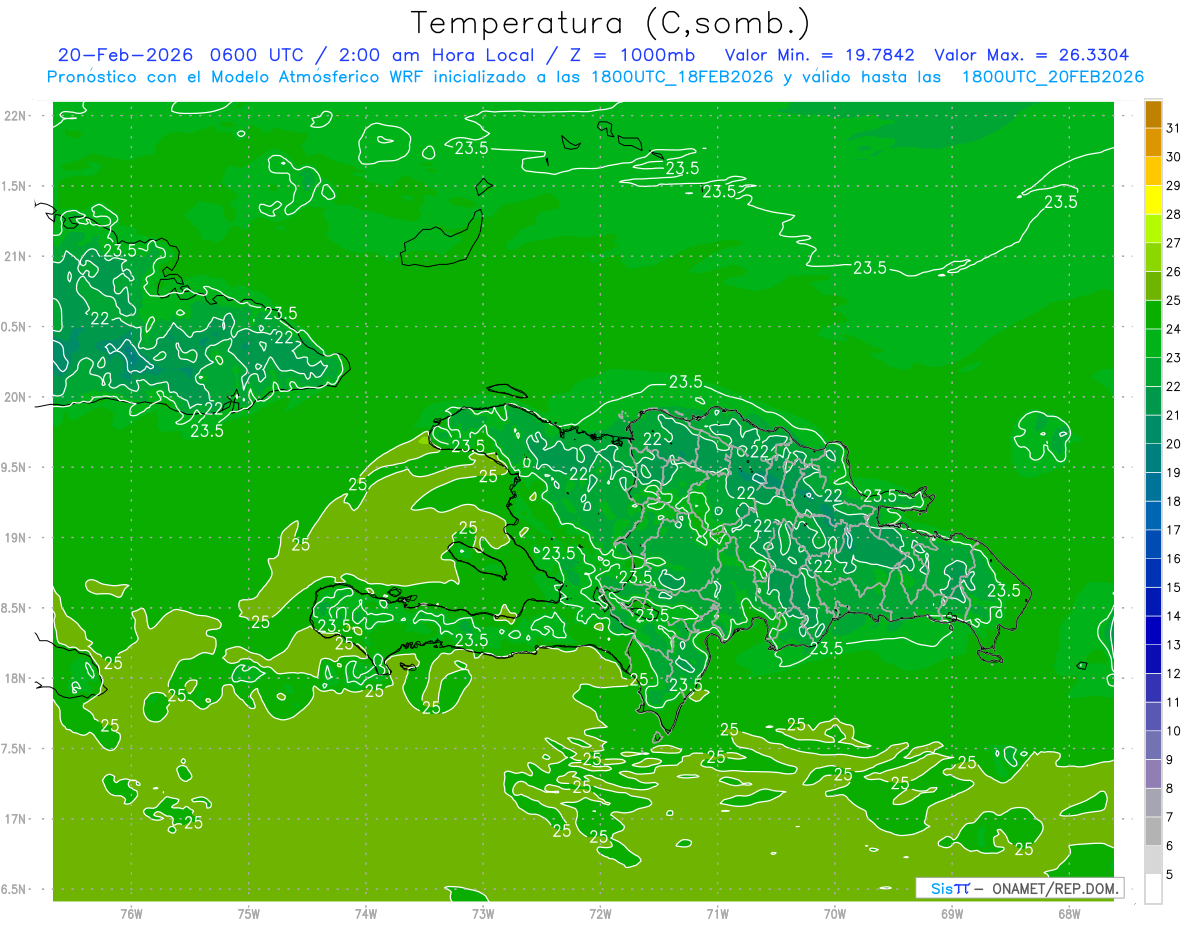Click the '18N' latitude axis label
This screenshot has height=927, width=1200.
tap(16, 678)
